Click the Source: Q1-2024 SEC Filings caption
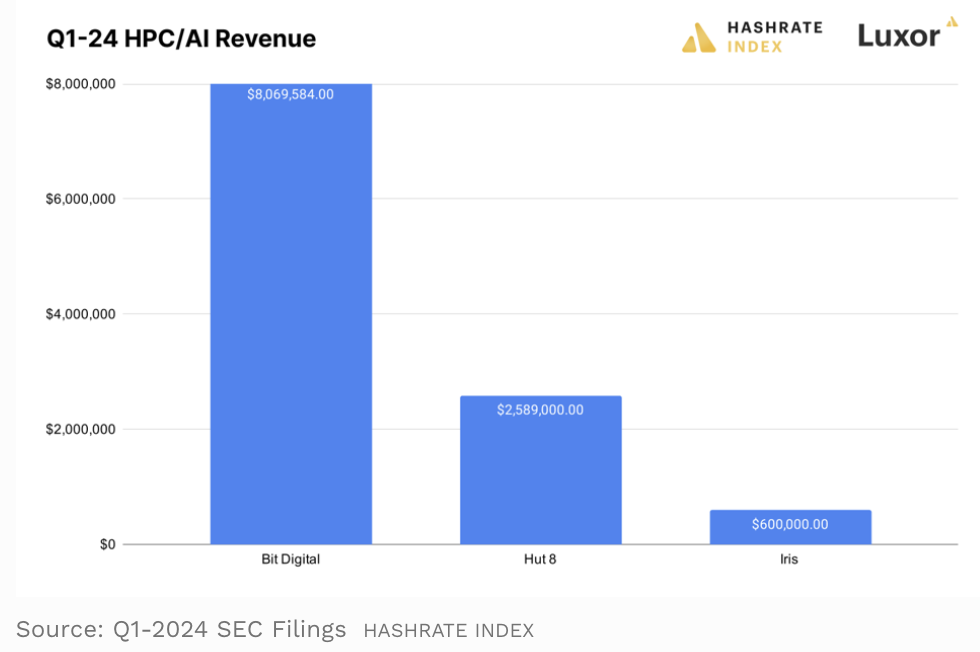 pyautogui.click(x=181, y=629)
